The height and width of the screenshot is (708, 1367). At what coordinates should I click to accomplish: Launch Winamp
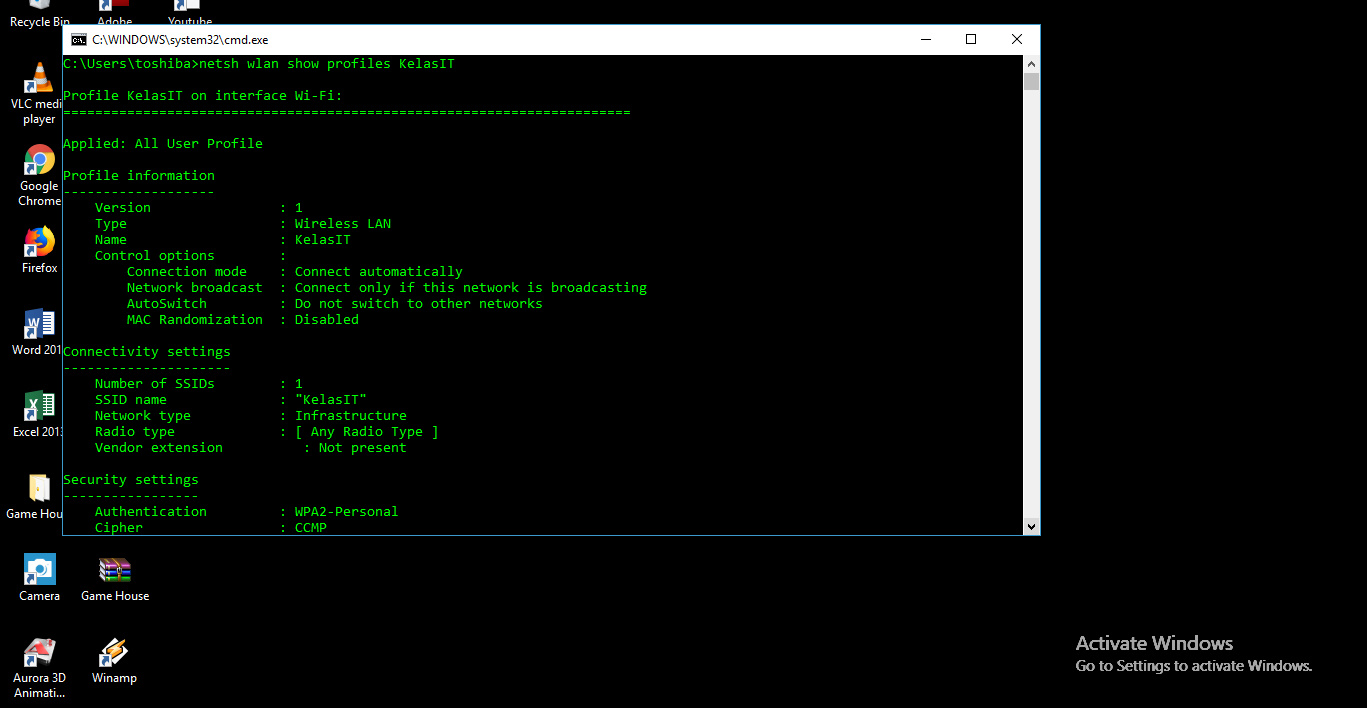[113, 655]
